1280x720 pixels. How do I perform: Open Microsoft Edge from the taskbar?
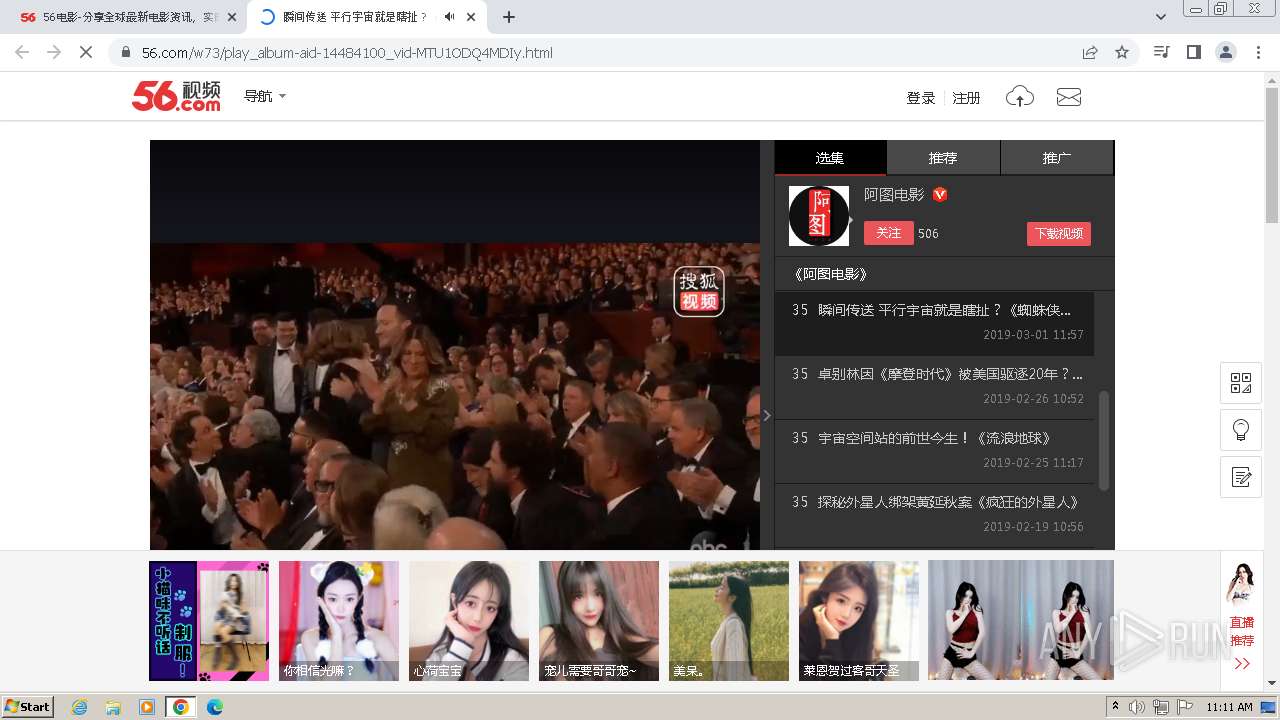point(214,707)
